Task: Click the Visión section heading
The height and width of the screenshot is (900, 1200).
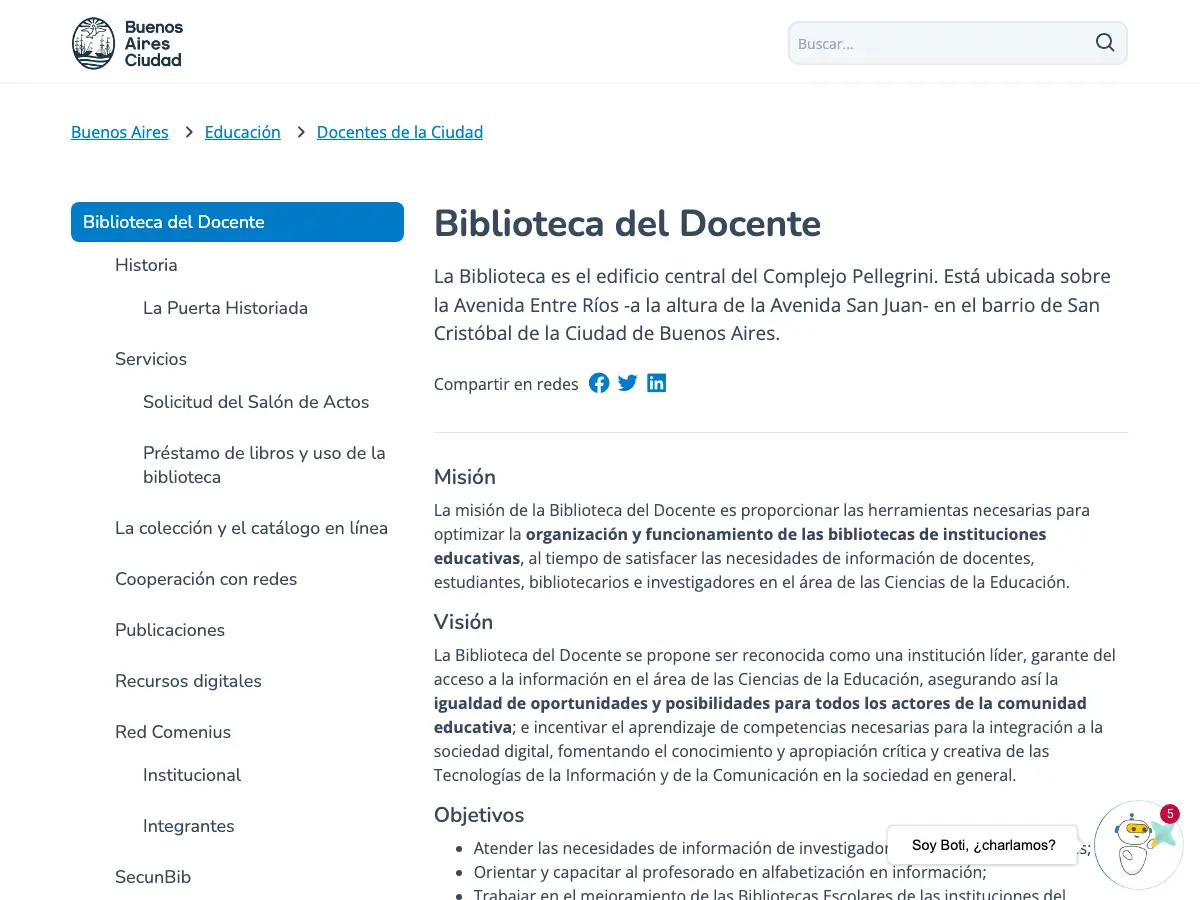Action: click(463, 622)
